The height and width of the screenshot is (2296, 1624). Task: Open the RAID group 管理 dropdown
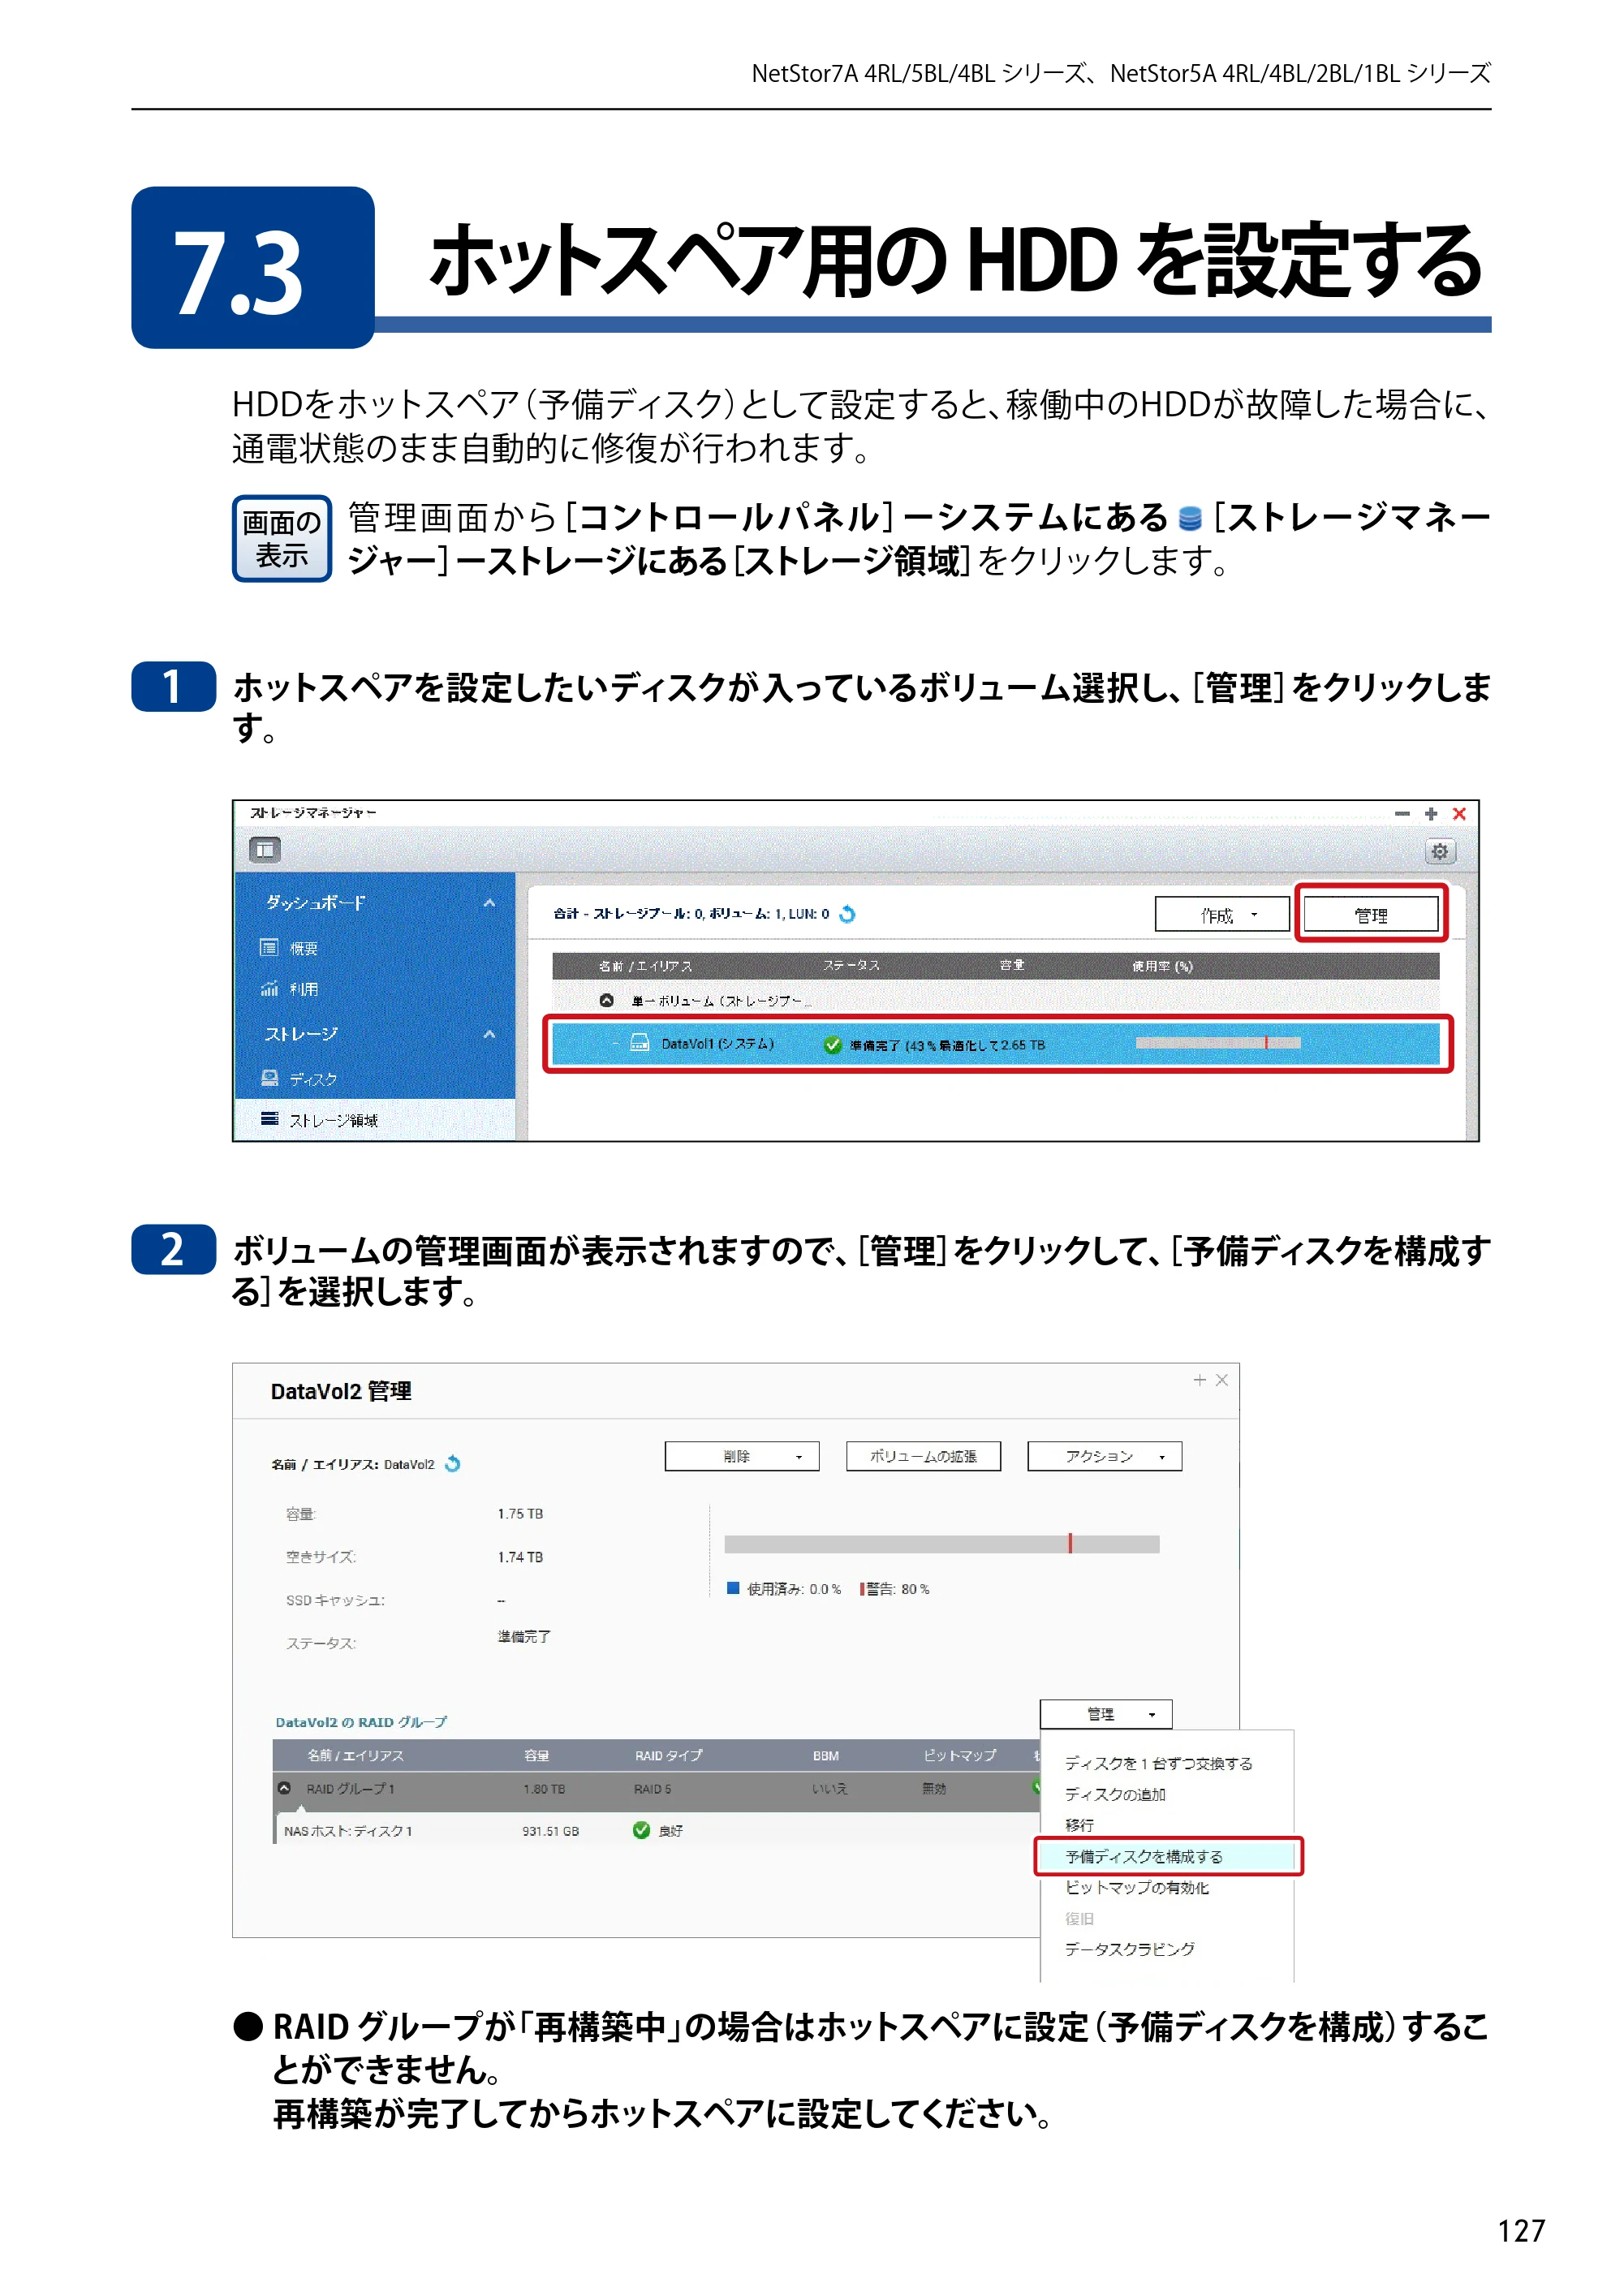pos(1105,1714)
